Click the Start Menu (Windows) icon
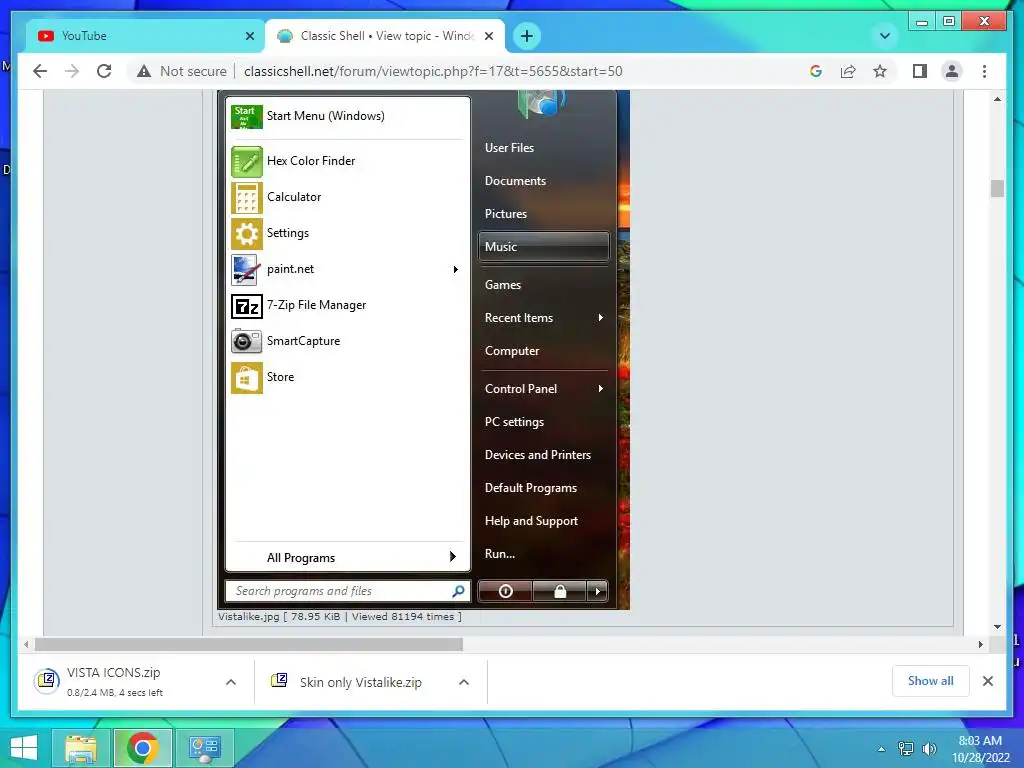 point(247,116)
